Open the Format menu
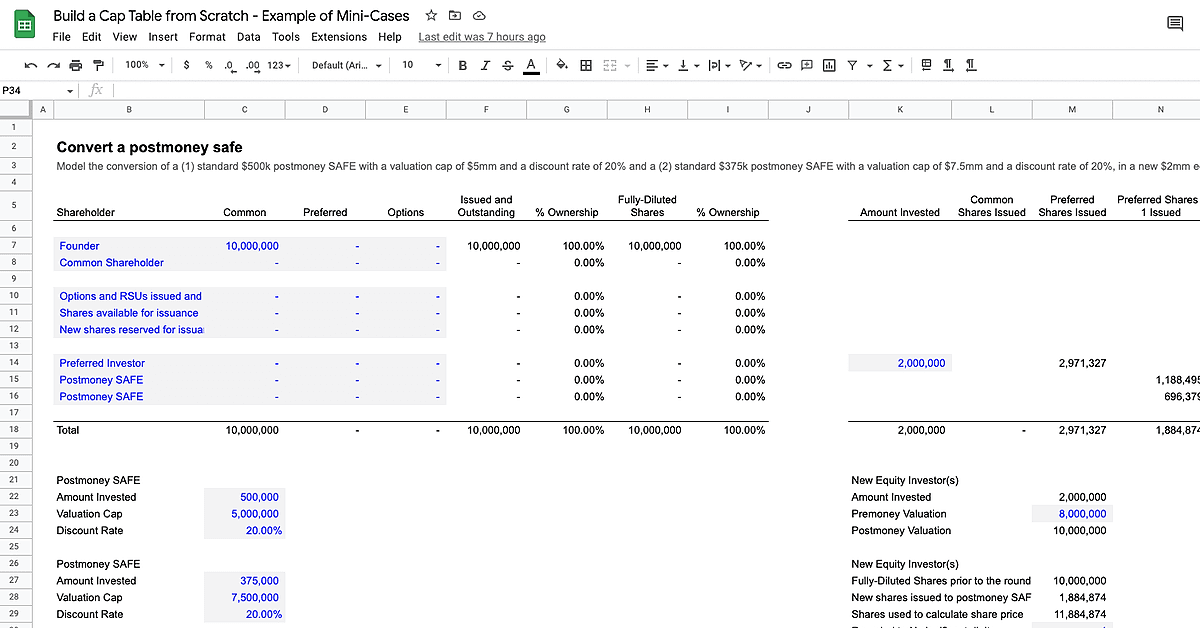The image size is (1200, 628). click(207, 37)
